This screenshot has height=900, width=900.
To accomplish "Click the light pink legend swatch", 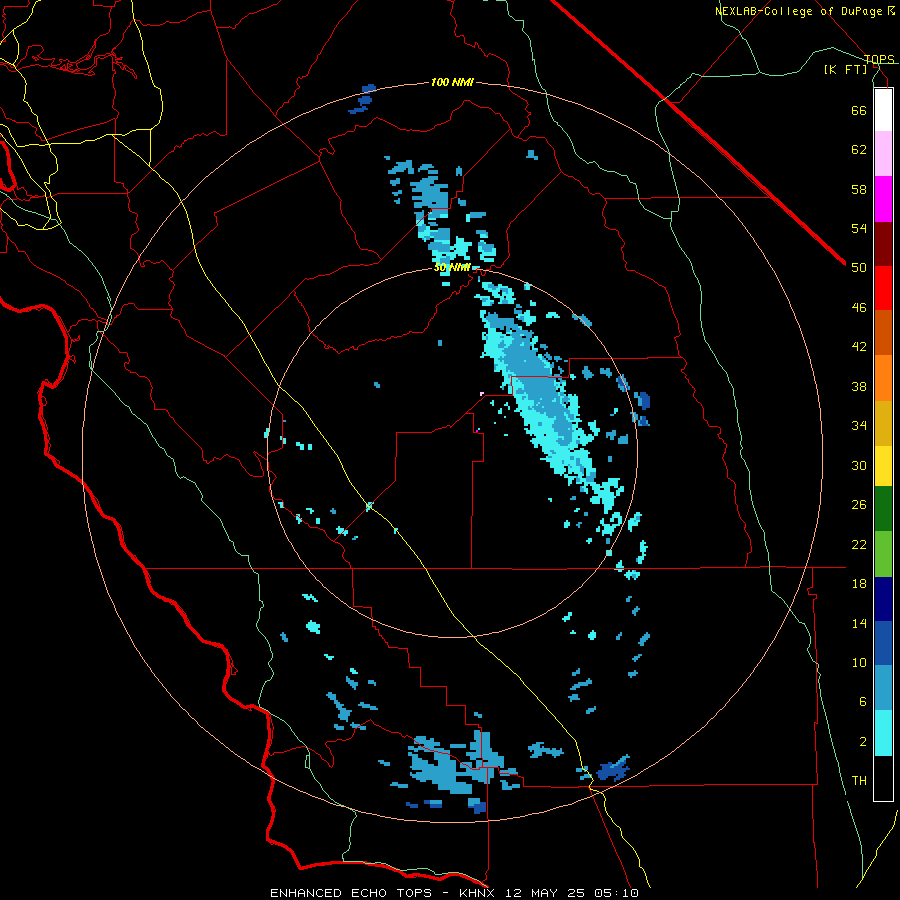I will (x=883, y=153).
